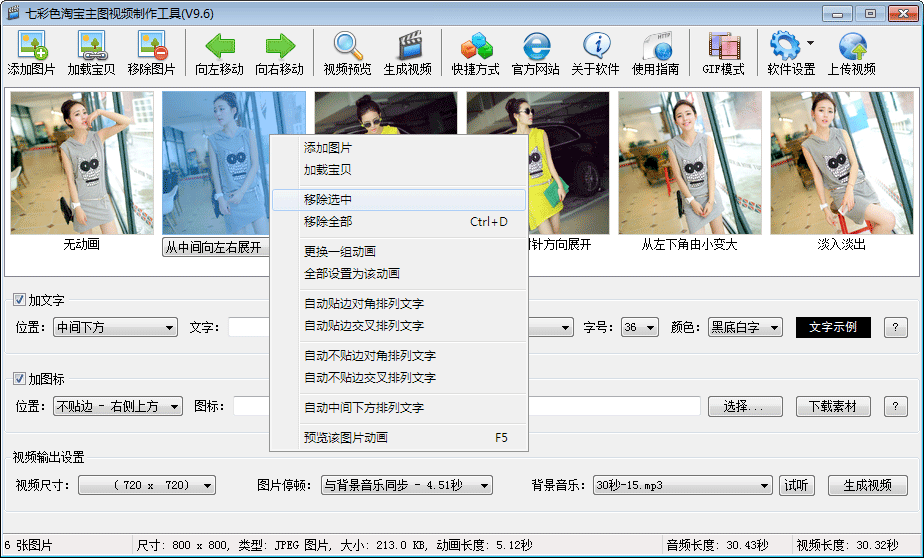This screenshot has height=558, width=924.
Task: Choose 自动不贴边对角排列文字
Action: coord(399,355)
